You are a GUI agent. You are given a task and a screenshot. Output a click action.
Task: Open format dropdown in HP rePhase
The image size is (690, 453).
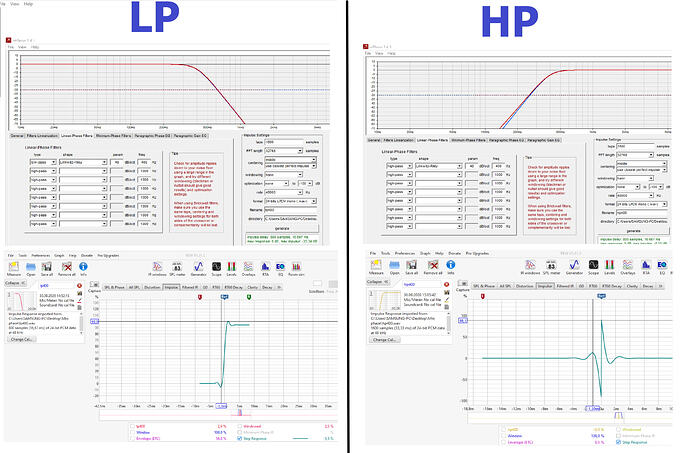click(x=642, y=204)
